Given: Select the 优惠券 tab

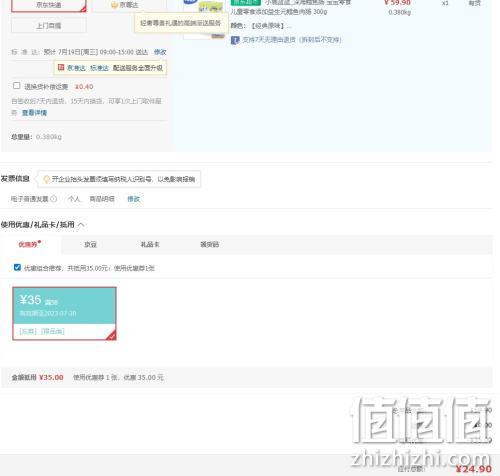Looking at the screenshot, I should coord(29,245).
